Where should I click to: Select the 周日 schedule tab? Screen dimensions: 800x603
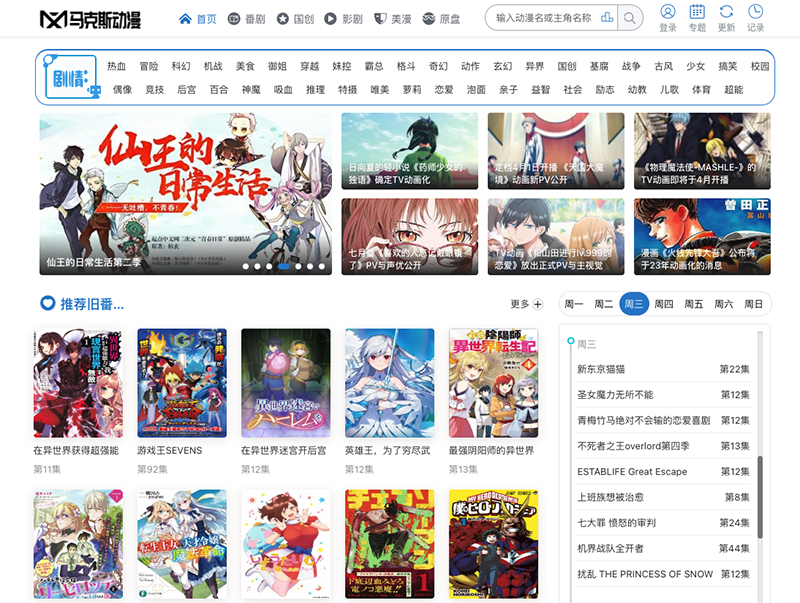(754, 304)
